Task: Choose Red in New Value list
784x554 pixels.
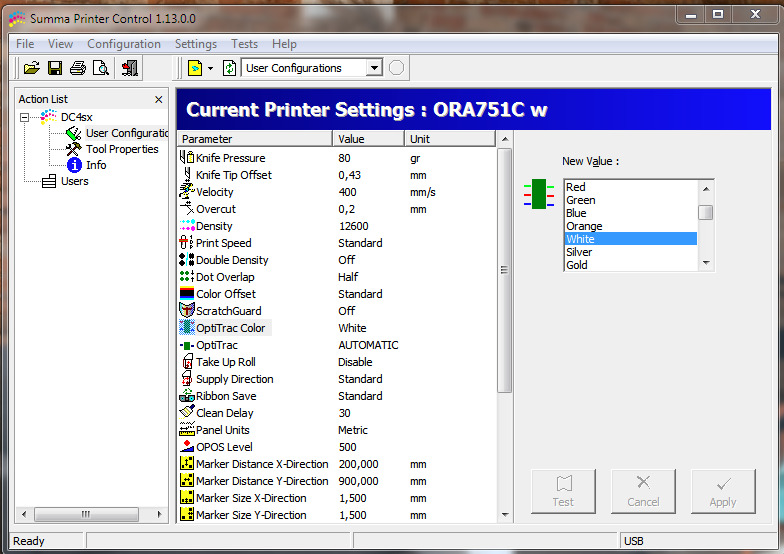Action: point(631,187)
